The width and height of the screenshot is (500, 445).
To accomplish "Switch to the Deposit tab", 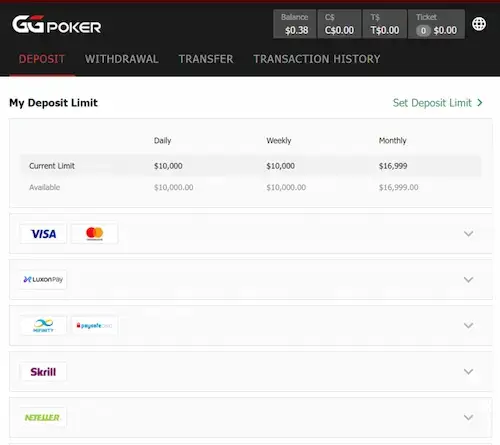I will click(x=42, y=59).
